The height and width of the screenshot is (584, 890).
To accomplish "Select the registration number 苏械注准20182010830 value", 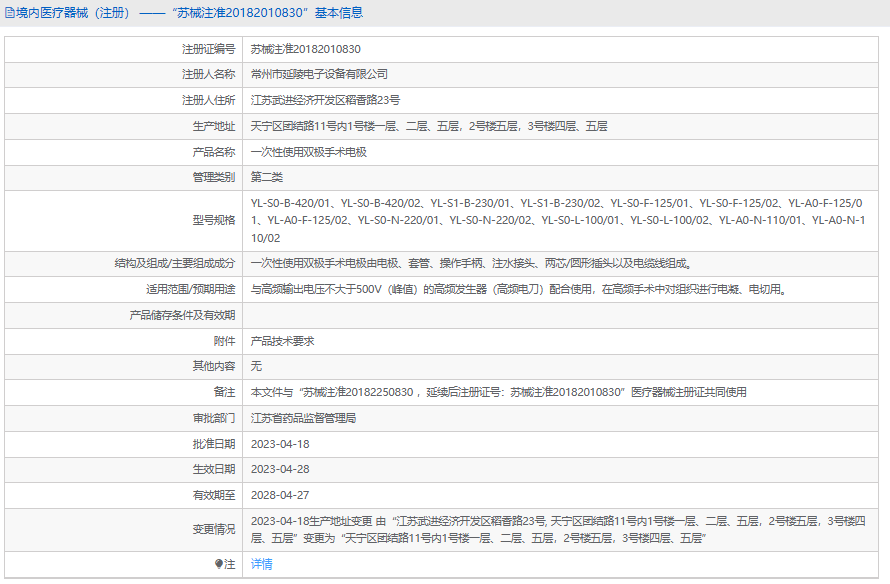I will (x=305, y=48).
